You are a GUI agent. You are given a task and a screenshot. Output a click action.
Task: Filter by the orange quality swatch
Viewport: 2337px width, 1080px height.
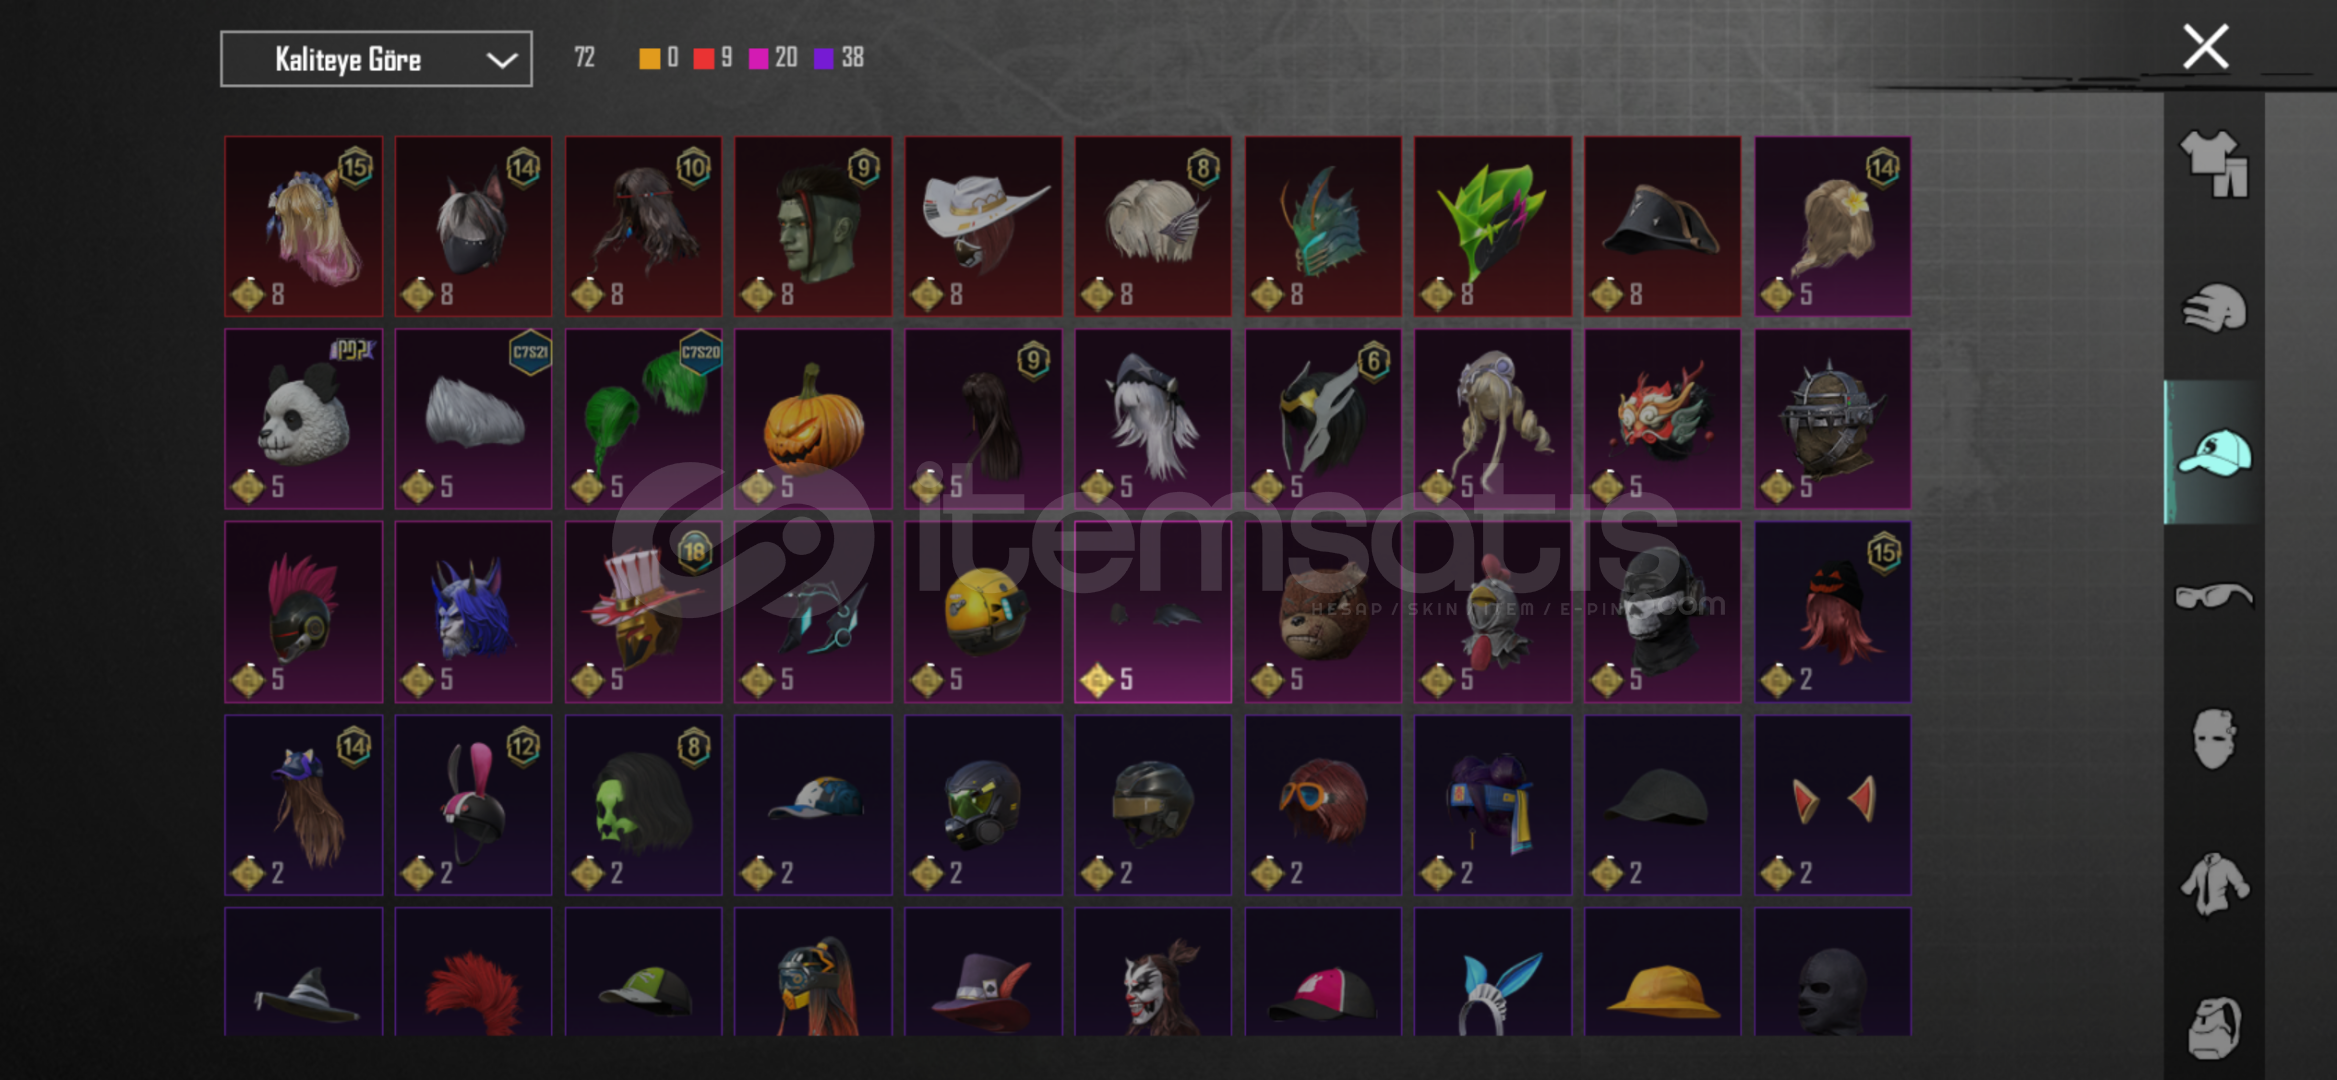(649, 58)
